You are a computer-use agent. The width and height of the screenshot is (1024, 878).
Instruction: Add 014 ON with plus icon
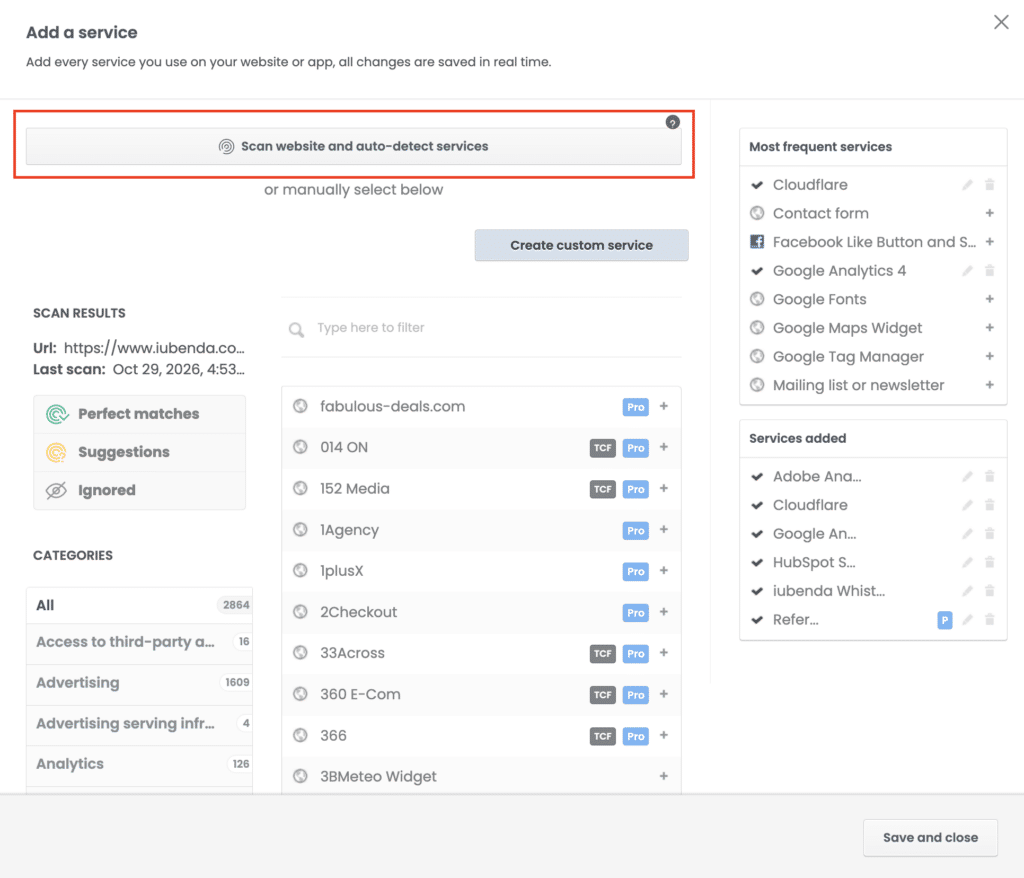664,447
